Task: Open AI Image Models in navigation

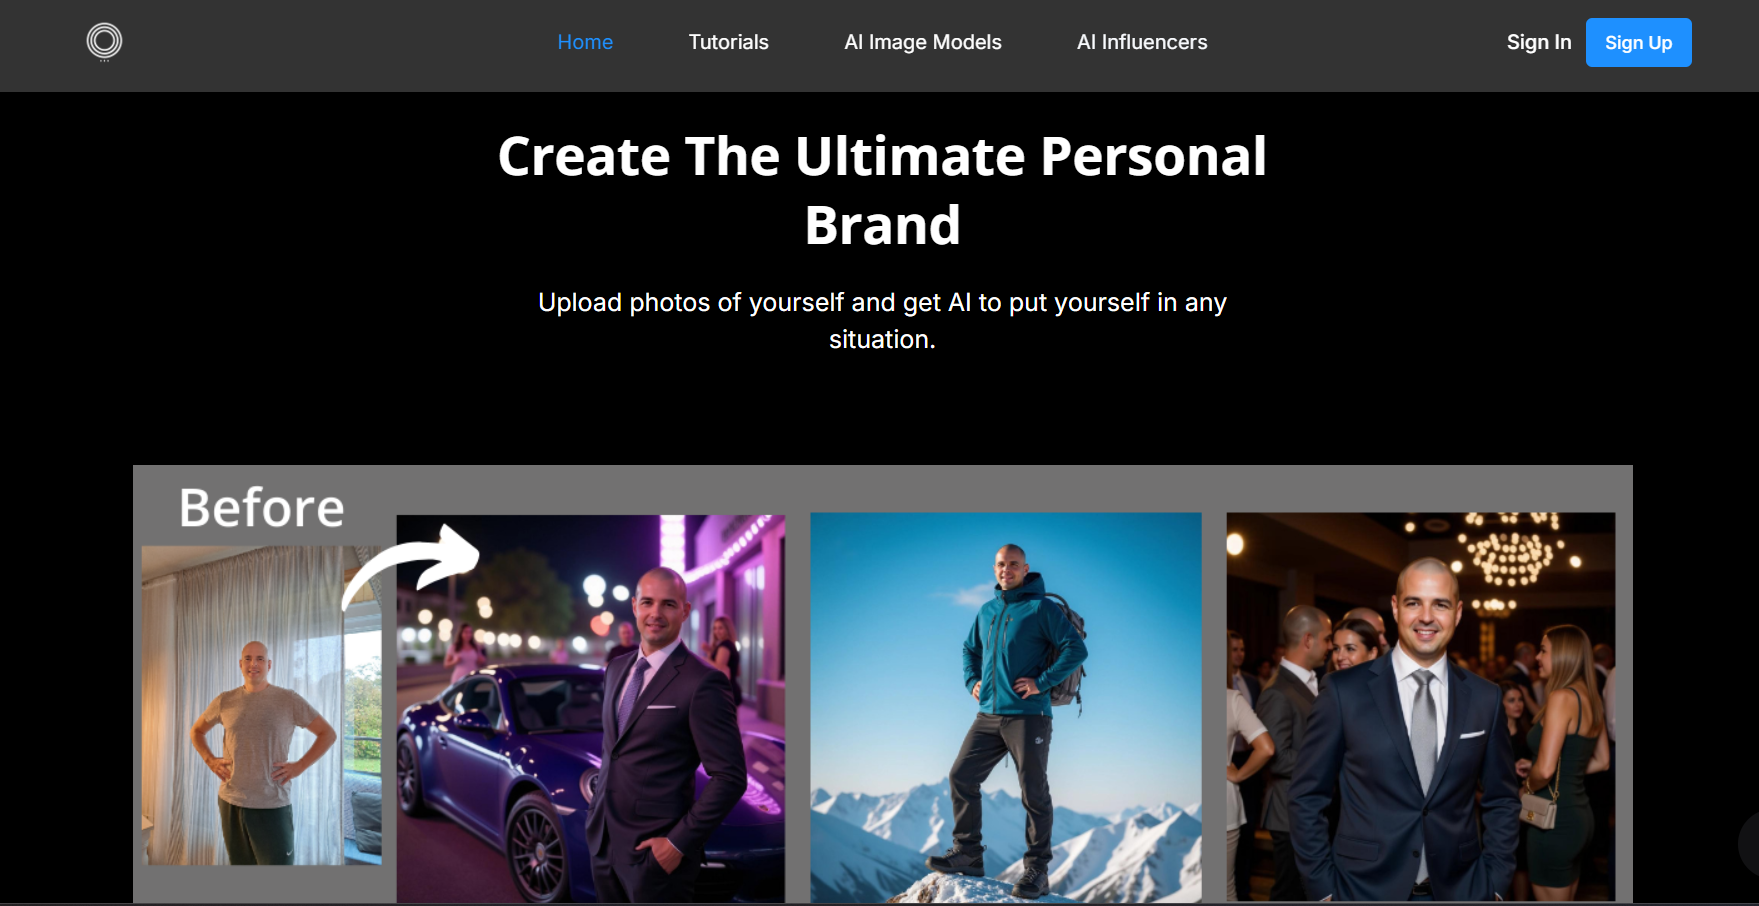Action: click(x=922, y=42)
